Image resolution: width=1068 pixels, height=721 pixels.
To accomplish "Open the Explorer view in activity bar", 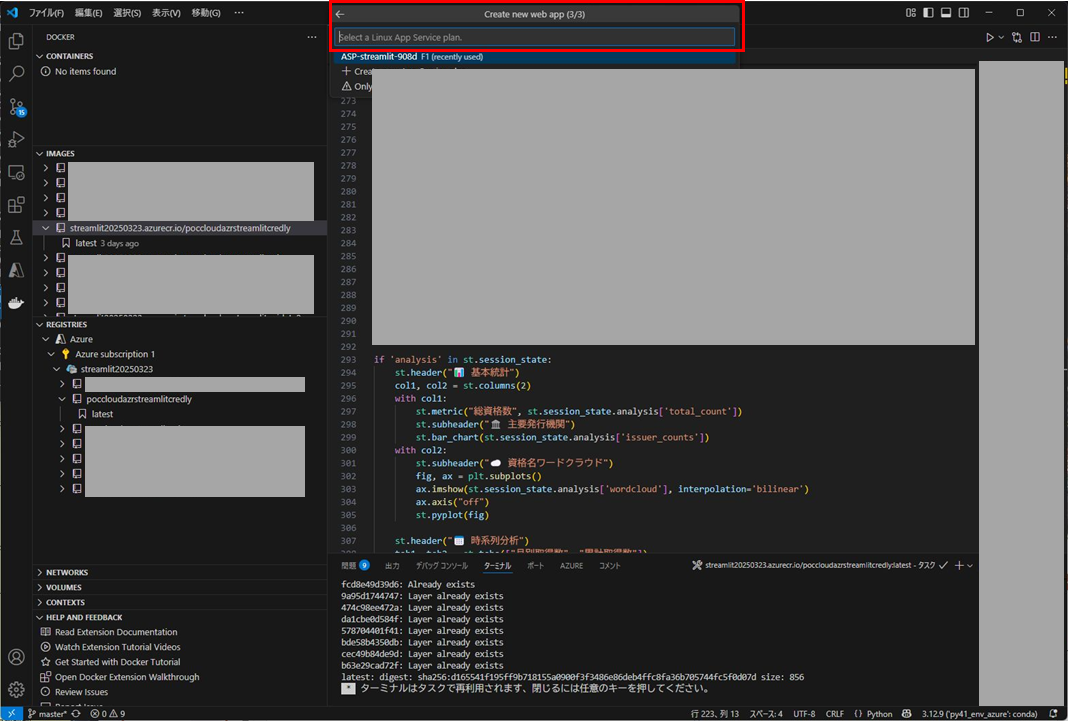I will [16, 42].
